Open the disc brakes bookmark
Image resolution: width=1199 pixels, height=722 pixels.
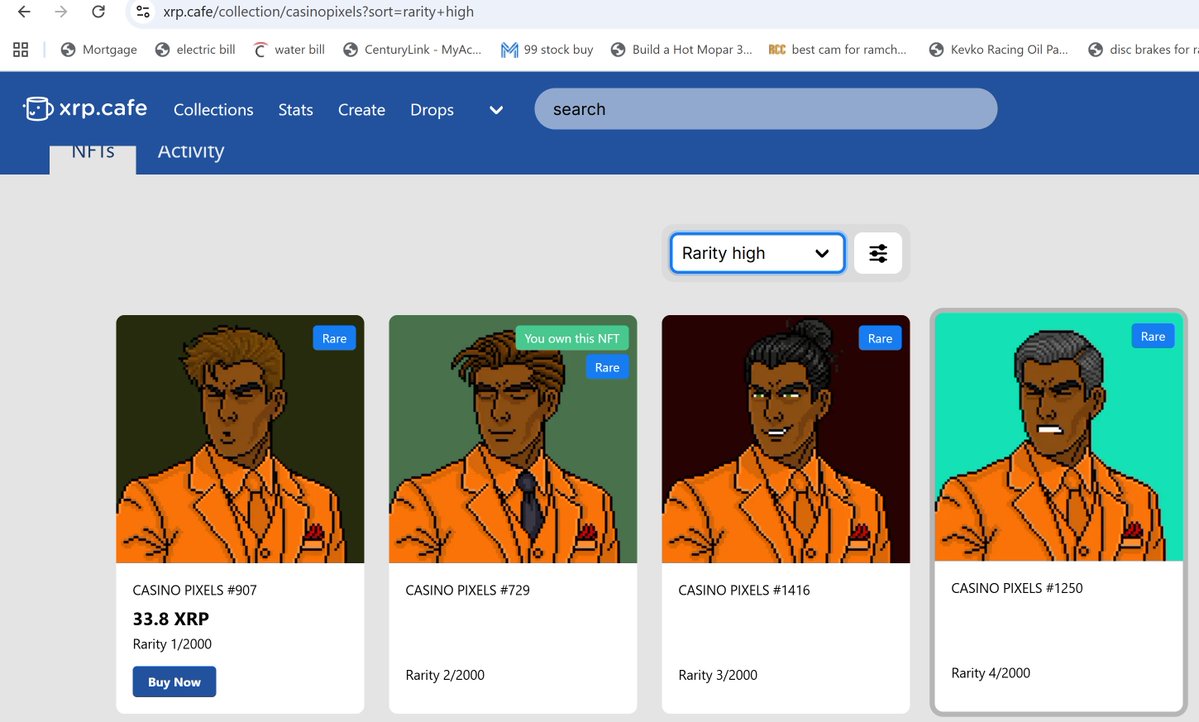tap(1143, 50)
